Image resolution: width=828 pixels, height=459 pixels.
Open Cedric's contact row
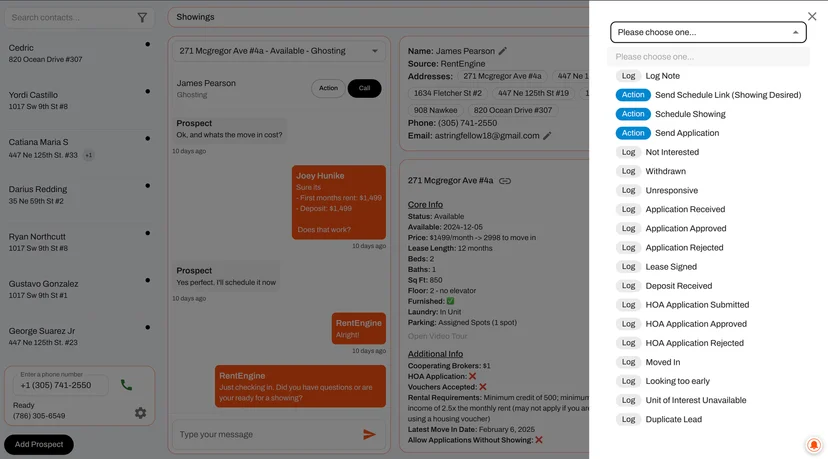(x=79, y=53)
